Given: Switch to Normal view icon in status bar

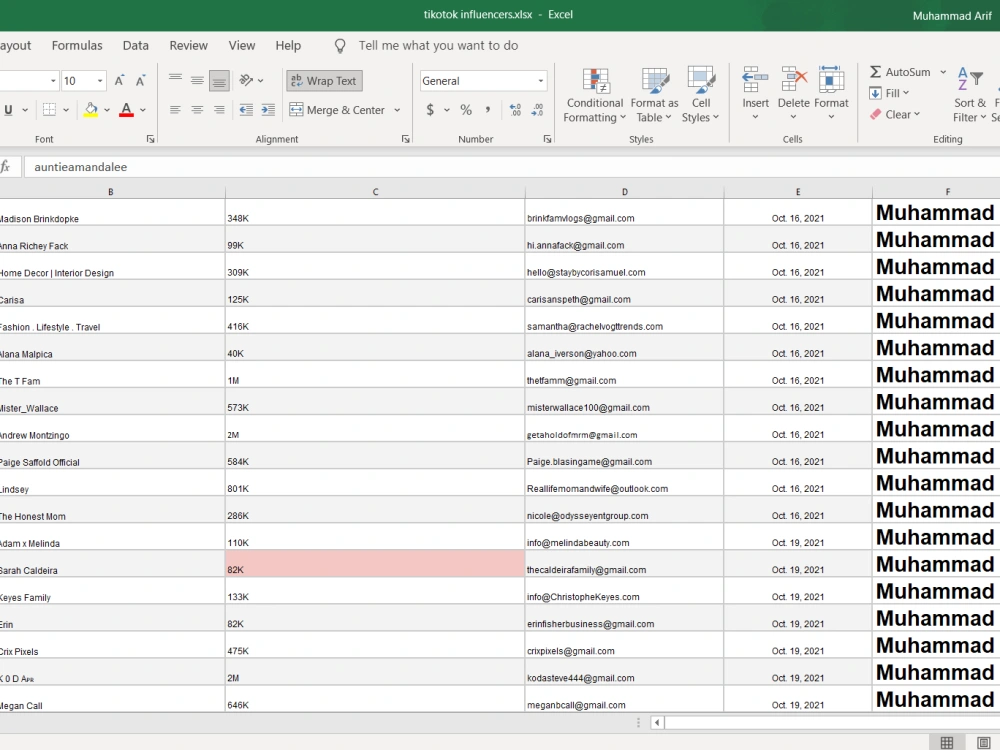Looking at the screenshot, I should pos(947,742).
